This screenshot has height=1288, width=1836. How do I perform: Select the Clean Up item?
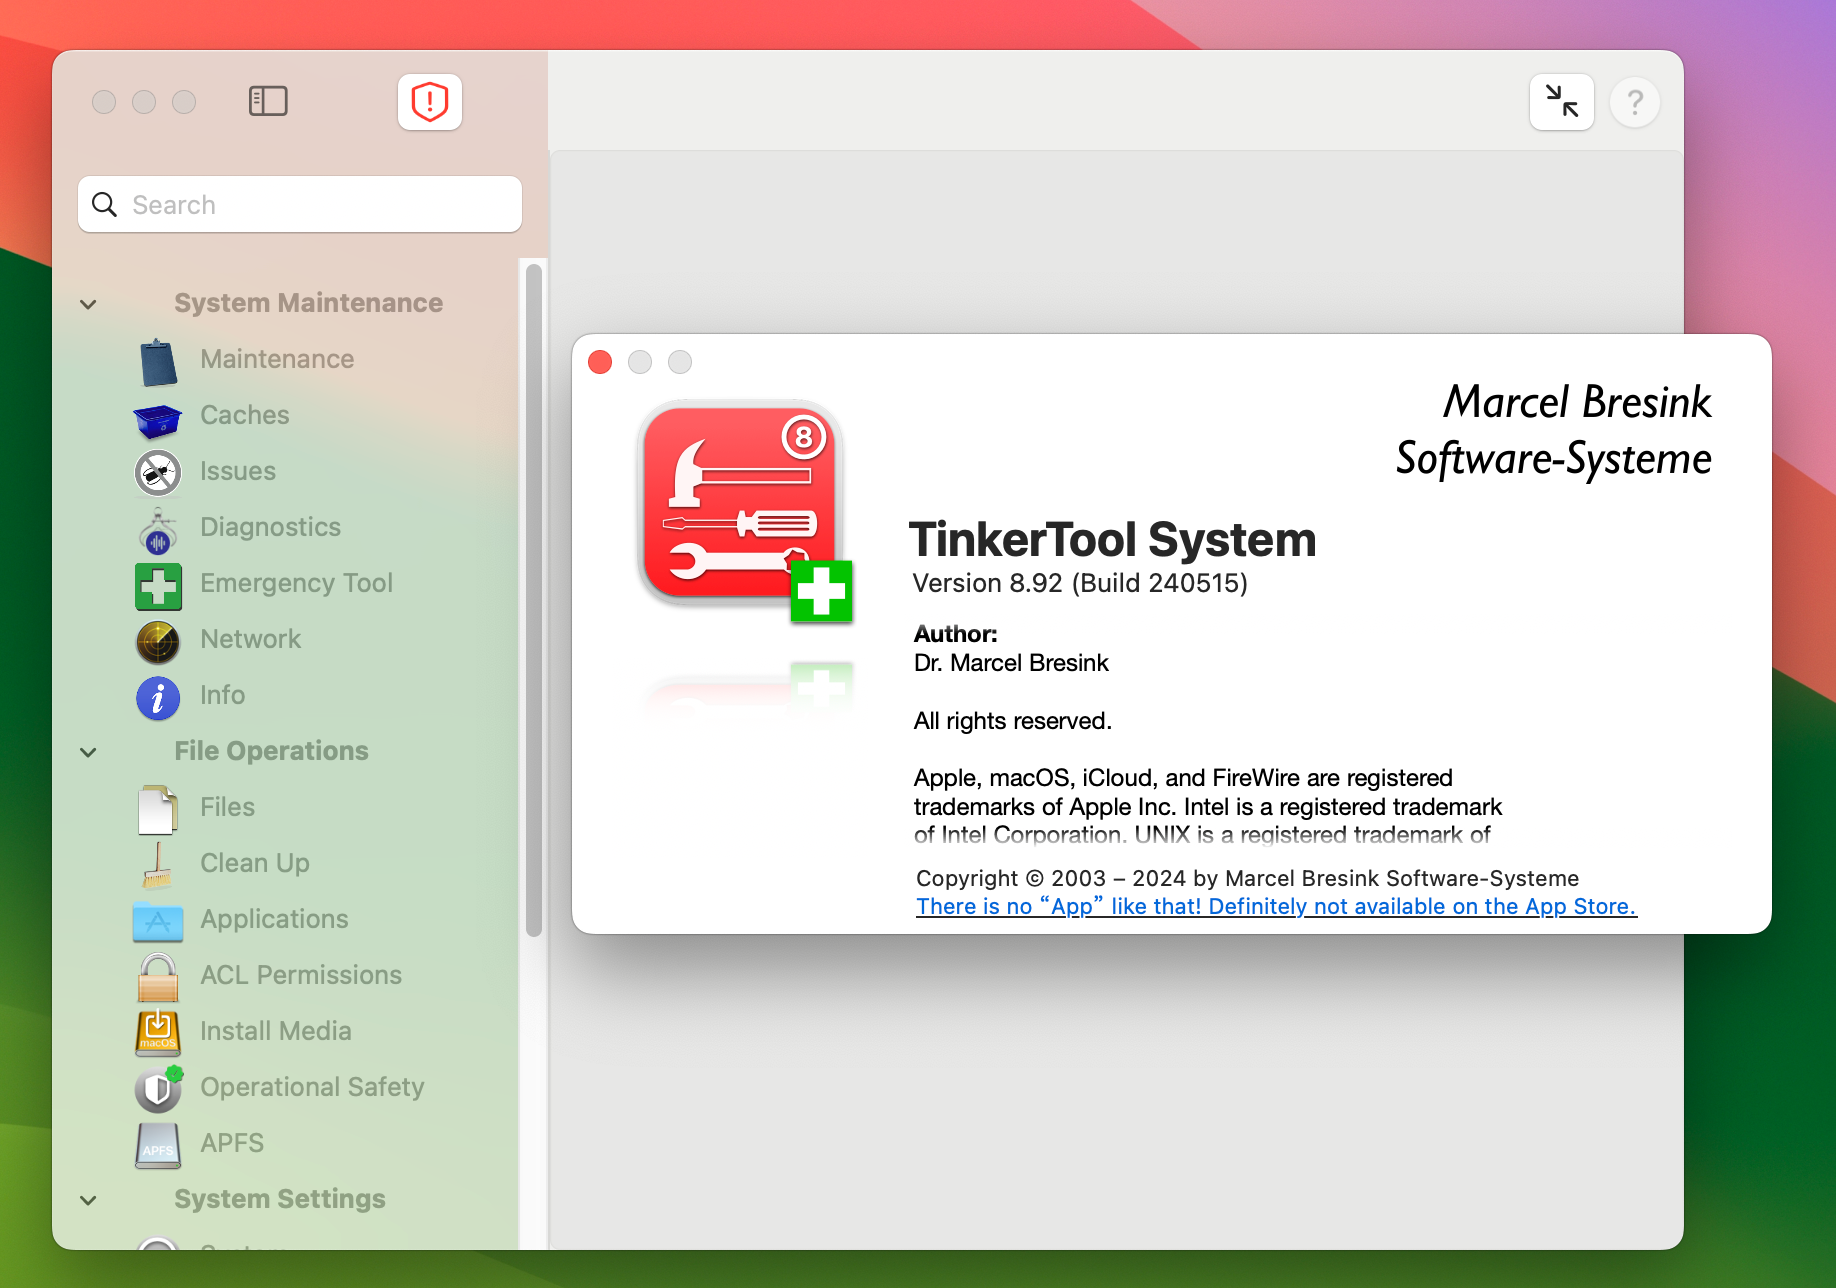click(x=253, y=863)
